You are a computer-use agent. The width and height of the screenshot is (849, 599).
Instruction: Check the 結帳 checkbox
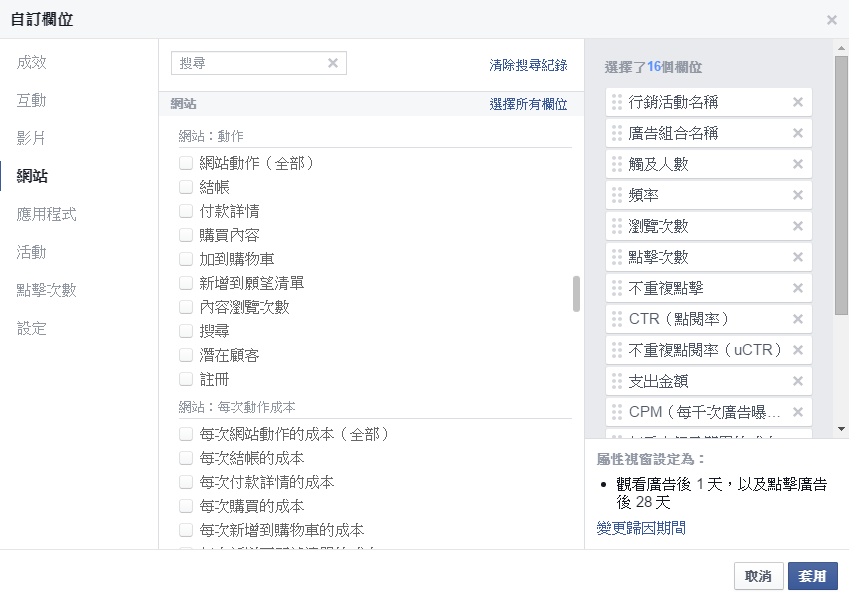186,187
